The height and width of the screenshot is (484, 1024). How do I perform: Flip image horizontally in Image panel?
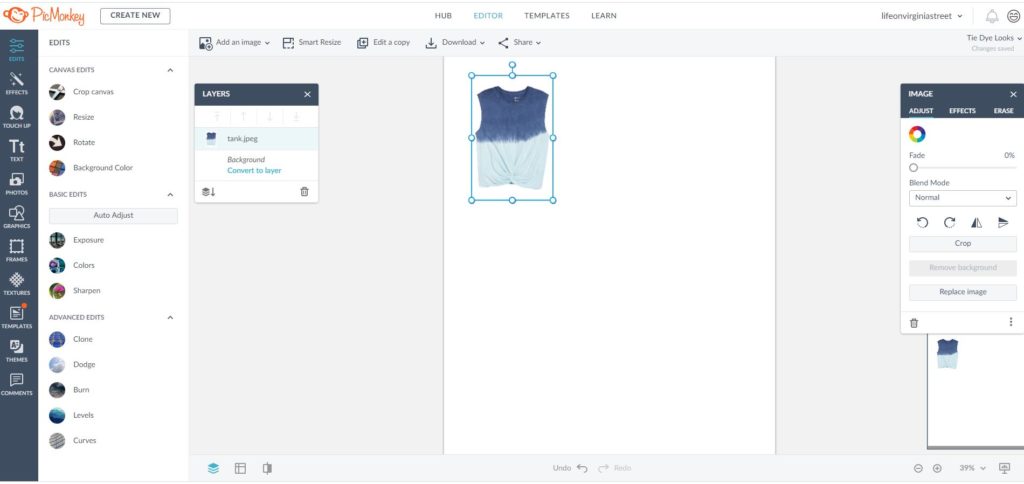click(976, 223)
